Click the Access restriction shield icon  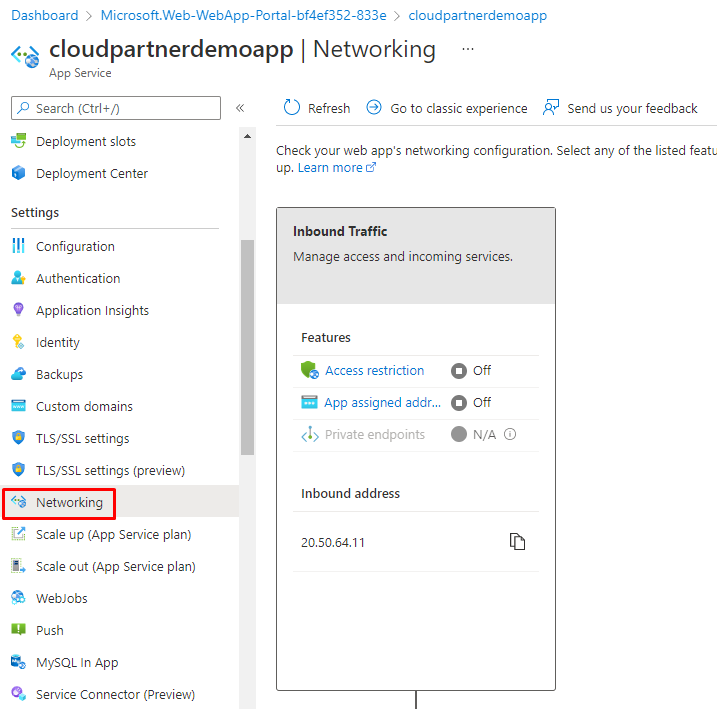point(309,370)
